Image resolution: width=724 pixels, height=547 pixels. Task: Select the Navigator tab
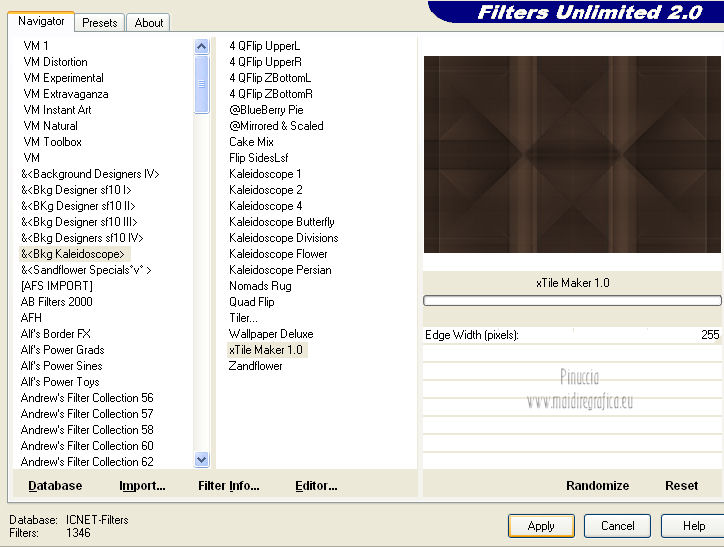coord(41,21)
